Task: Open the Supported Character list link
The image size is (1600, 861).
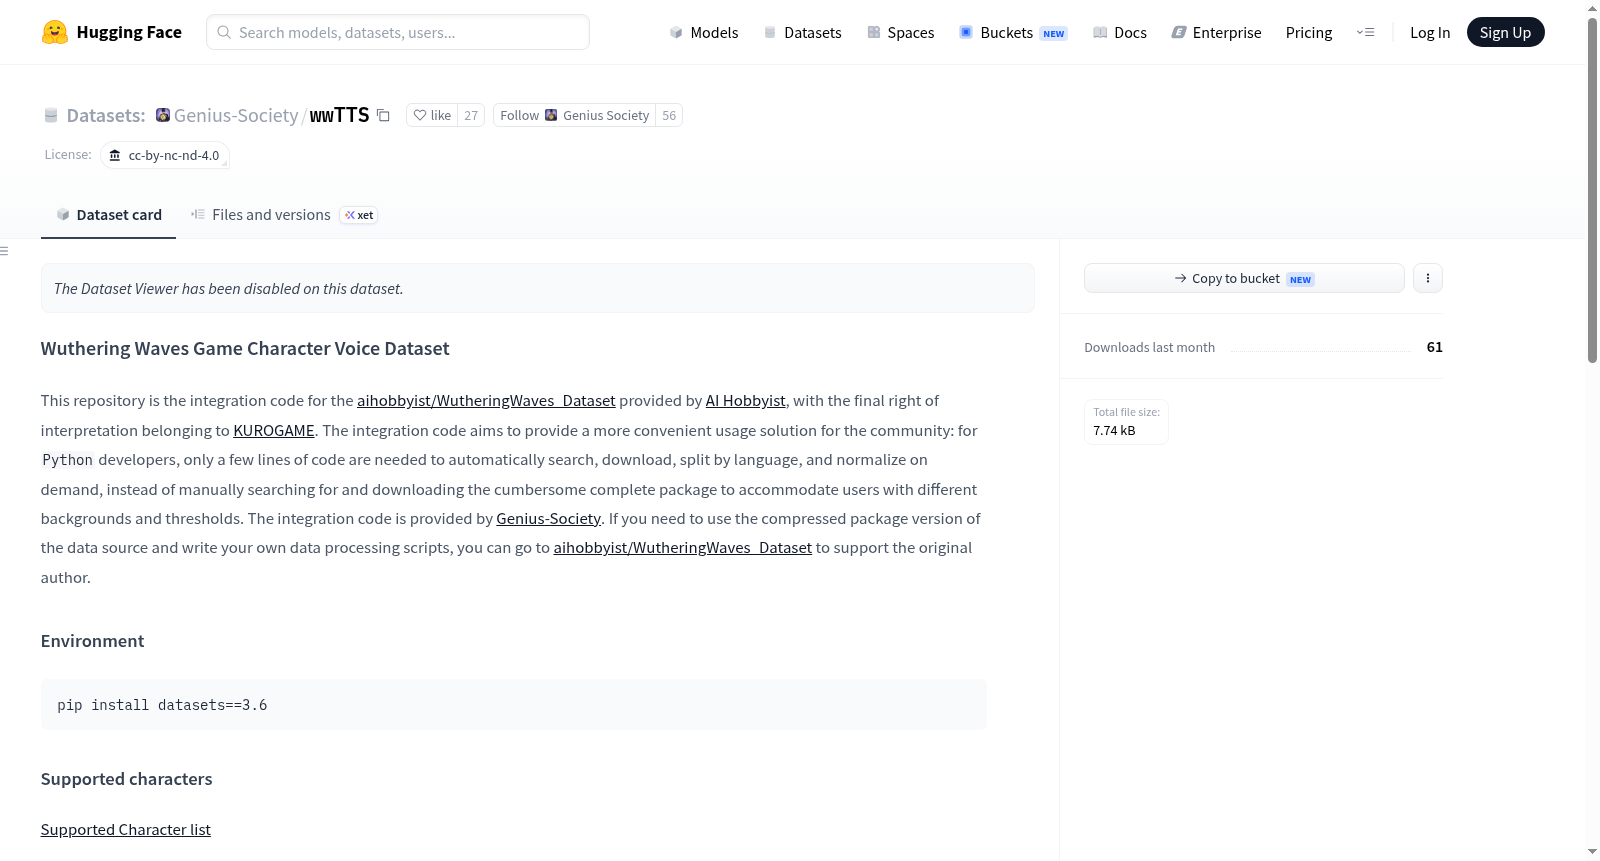Action: 126,830
